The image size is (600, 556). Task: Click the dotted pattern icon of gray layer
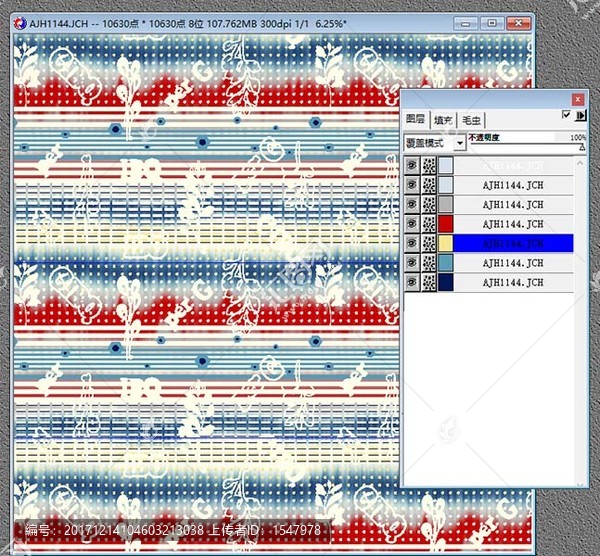click(429, 204)
